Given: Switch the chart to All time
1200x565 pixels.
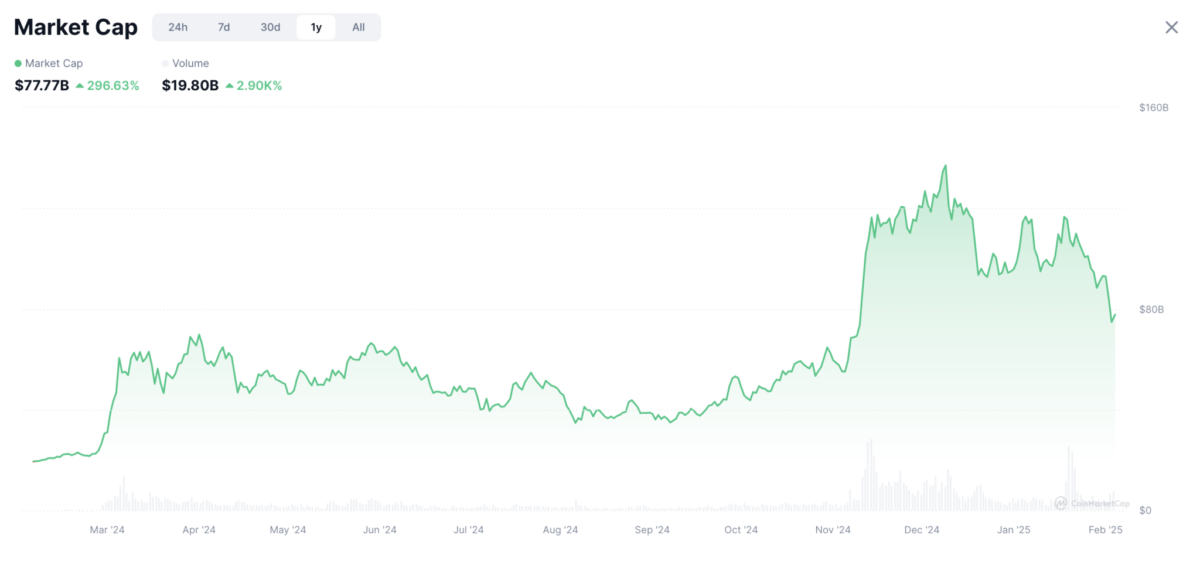Looking at the screenshot, I should [358, 27].
